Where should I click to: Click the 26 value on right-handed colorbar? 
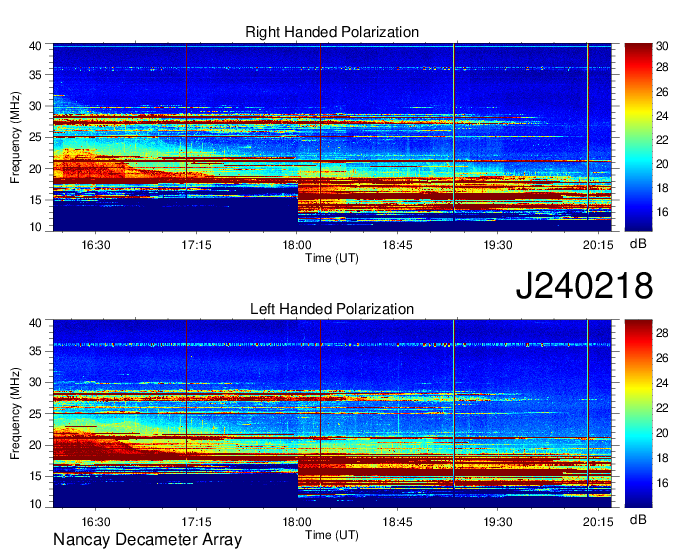662,91
